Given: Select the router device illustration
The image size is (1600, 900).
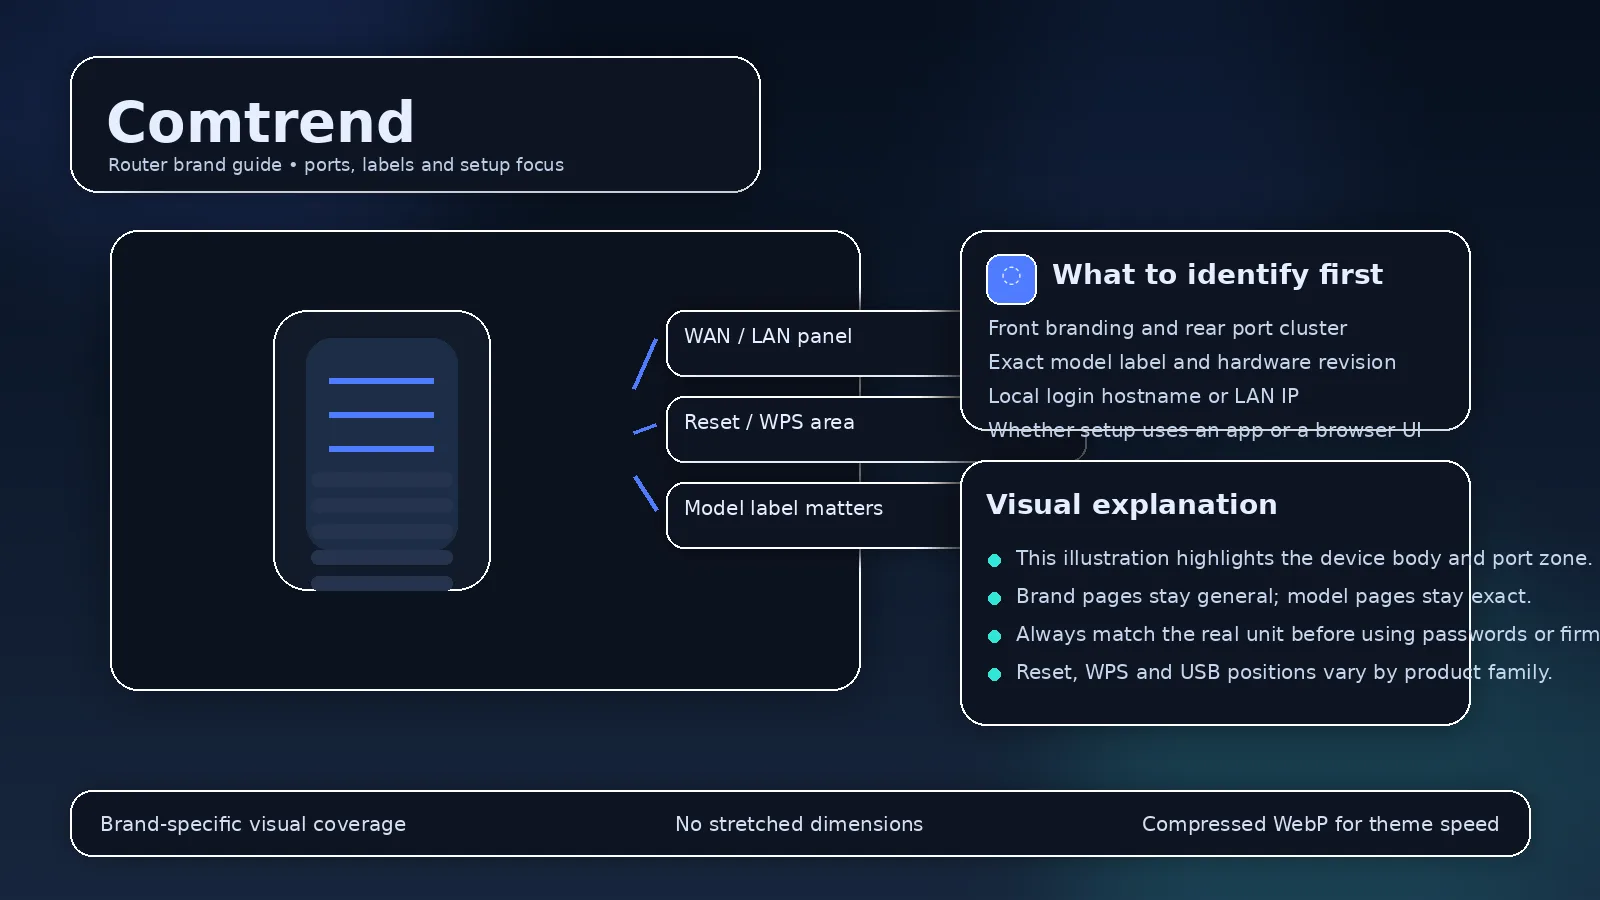Looking at the screenshot, I should (x=382, y=450).
